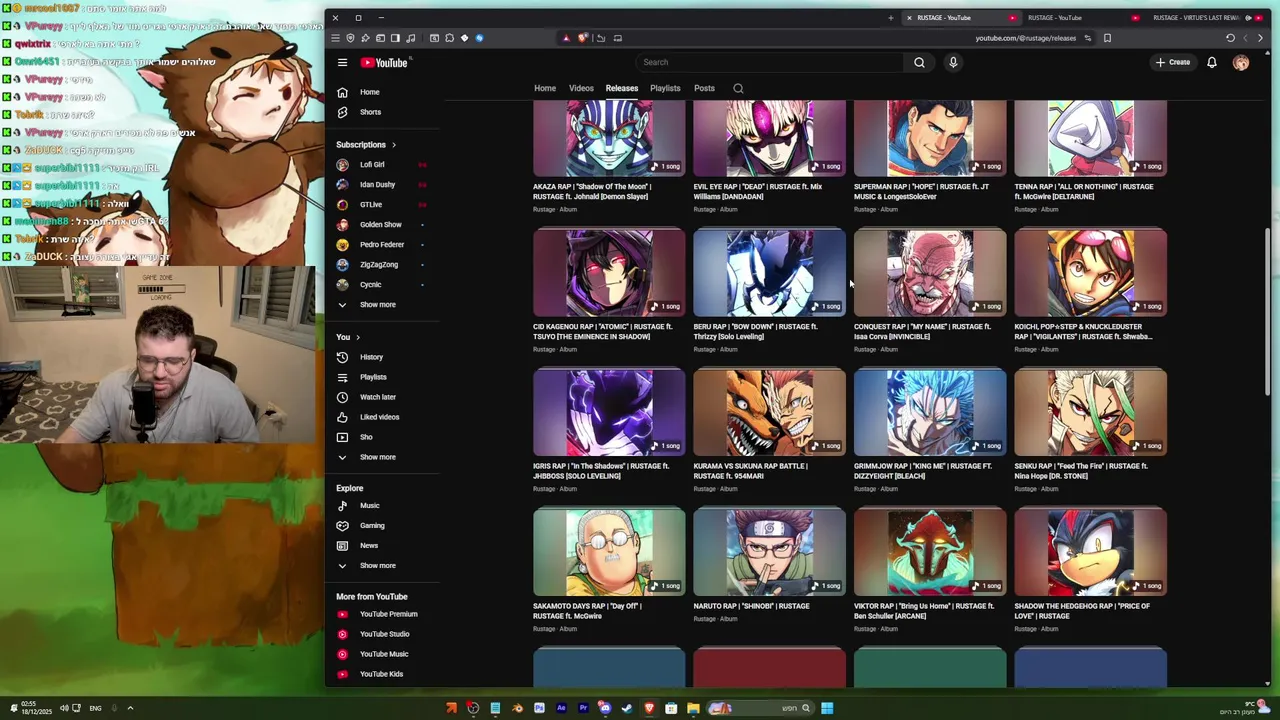Open BERU RAP "BOW DOWN" album thumbnail
The width and height of the screenshot is (1280, 720).
click(769, 272)
